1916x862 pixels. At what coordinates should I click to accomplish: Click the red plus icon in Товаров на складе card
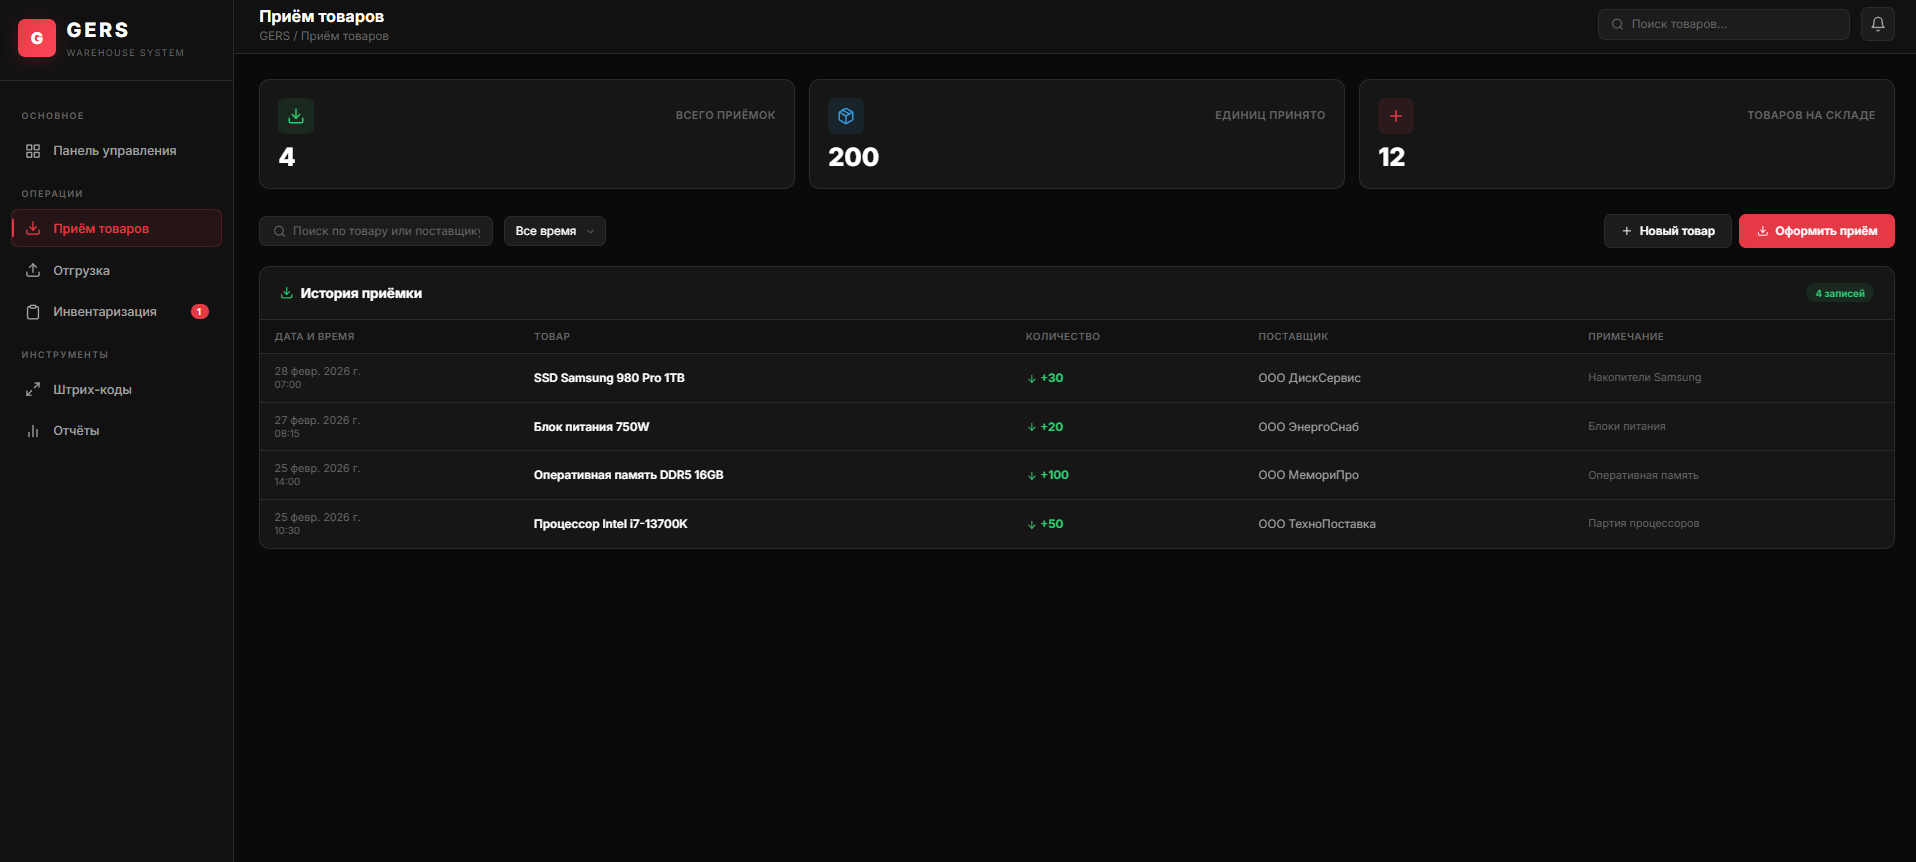(x=1395, y=116)
